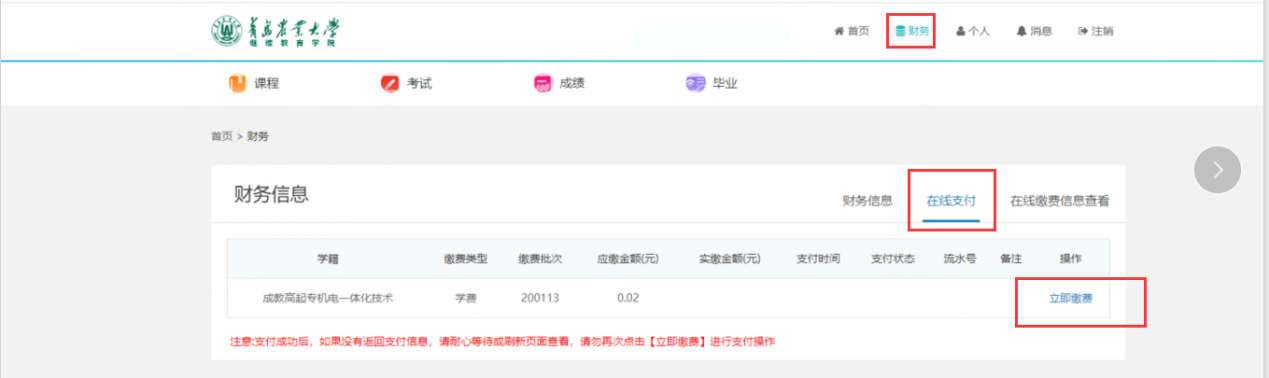Click 首页 in the breadcrumb
The image size is (1269, 378).
[x=221, y=136]
